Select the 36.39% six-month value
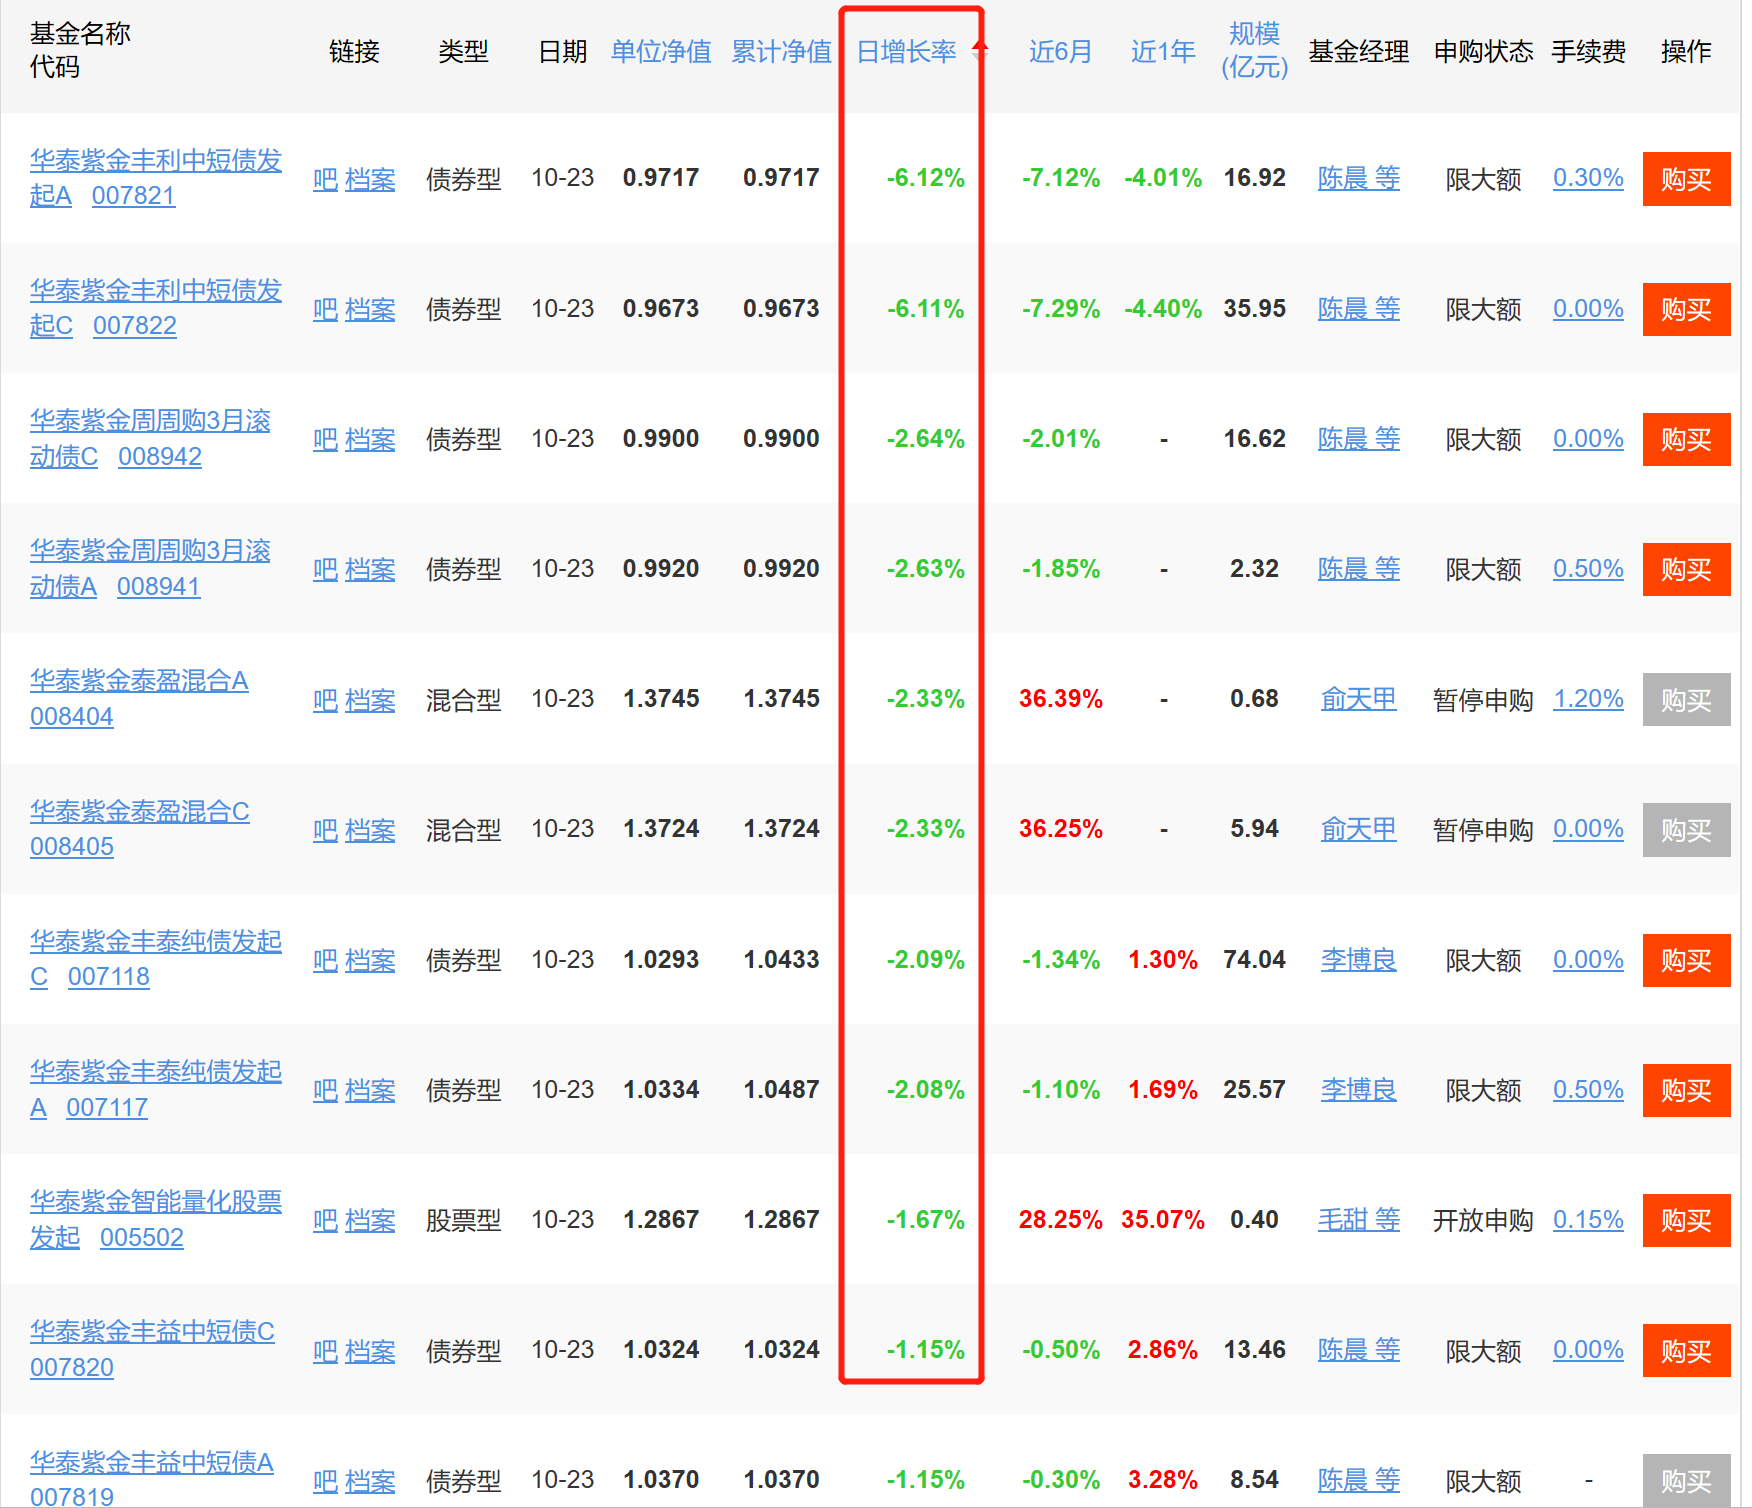Screen dimensions: 1752x1508 tap(1060, 699)
